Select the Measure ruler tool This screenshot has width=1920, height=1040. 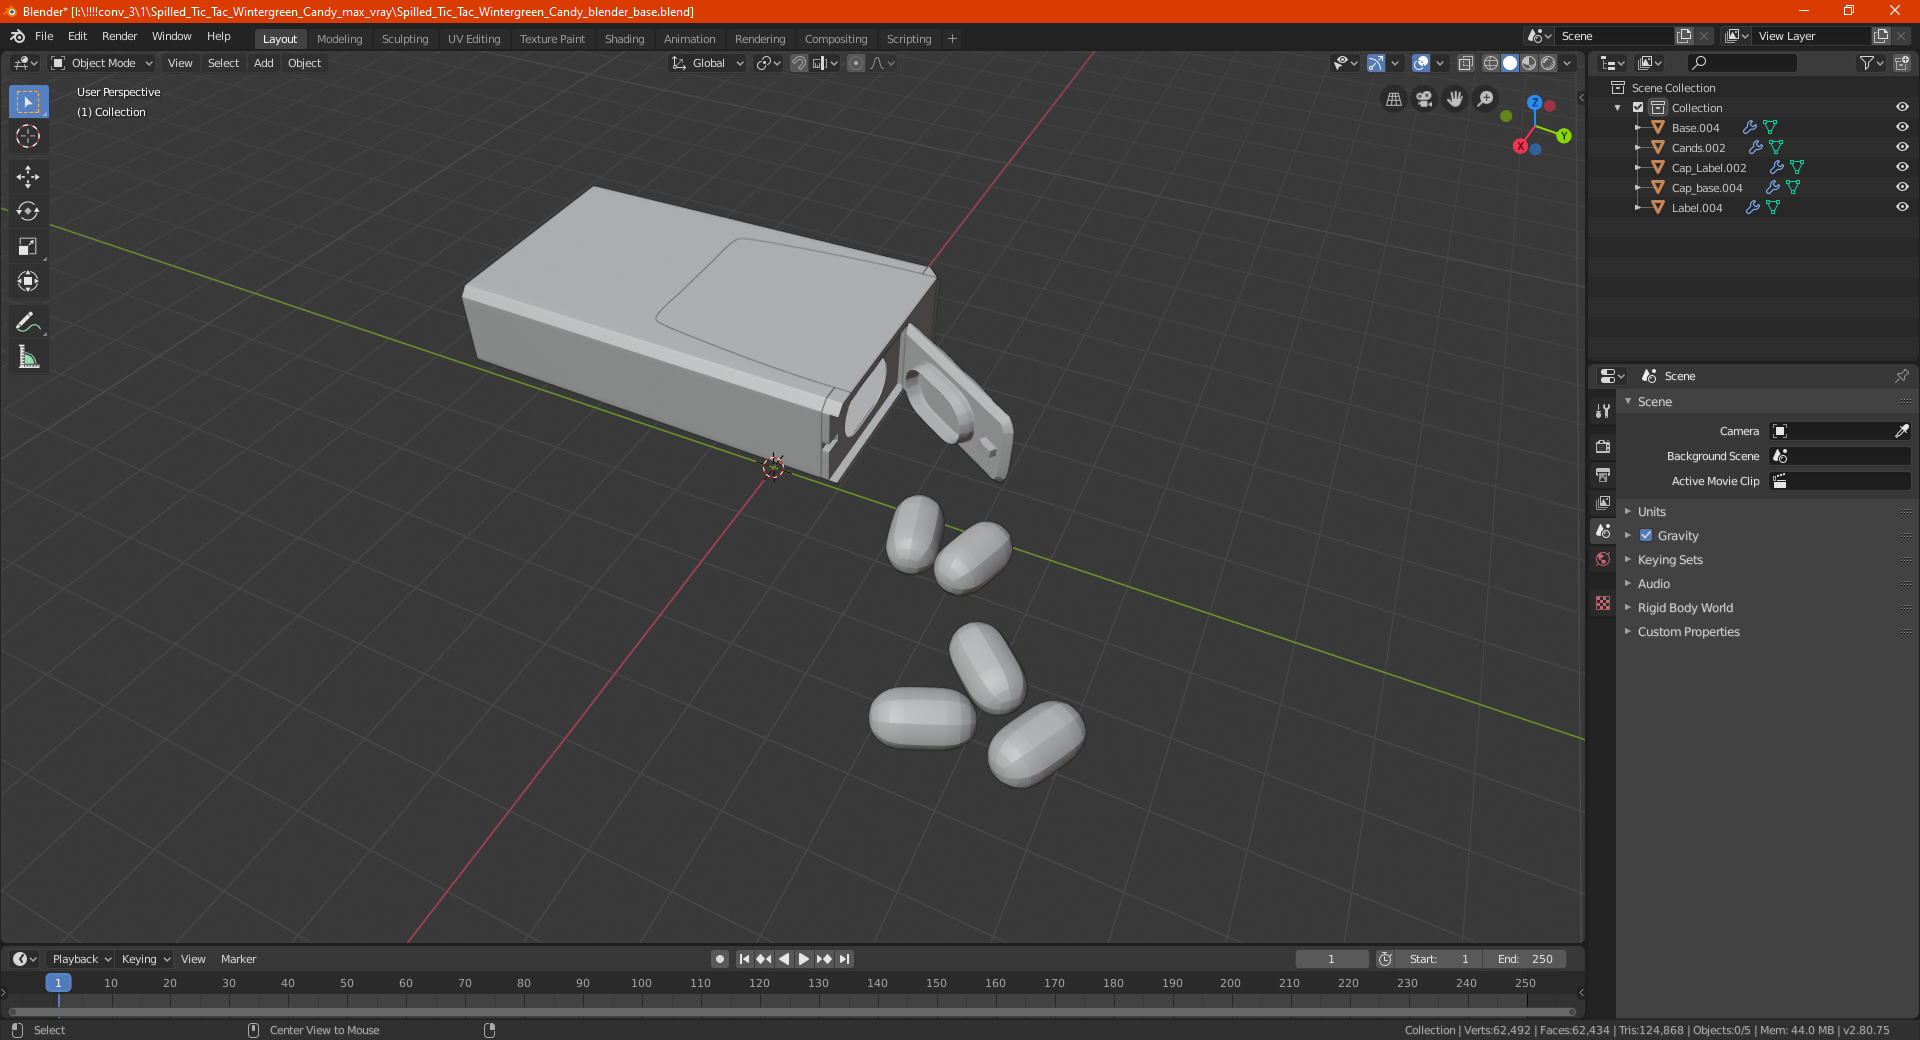point(28,357)
